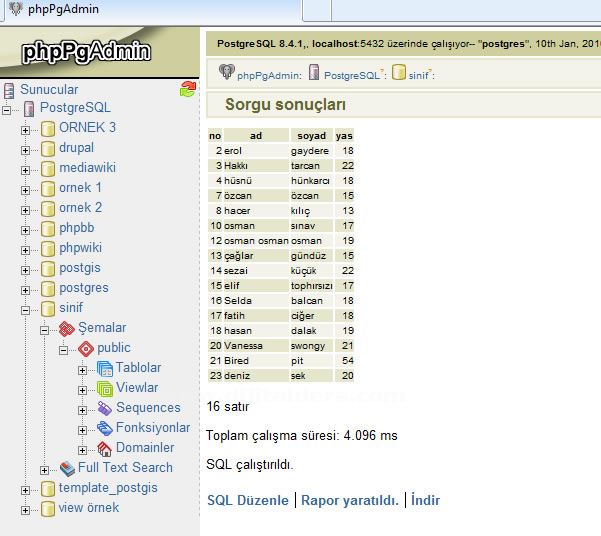Click the PostgreSQL server icon in tree
601x536 pixels.
click(29, 109)
